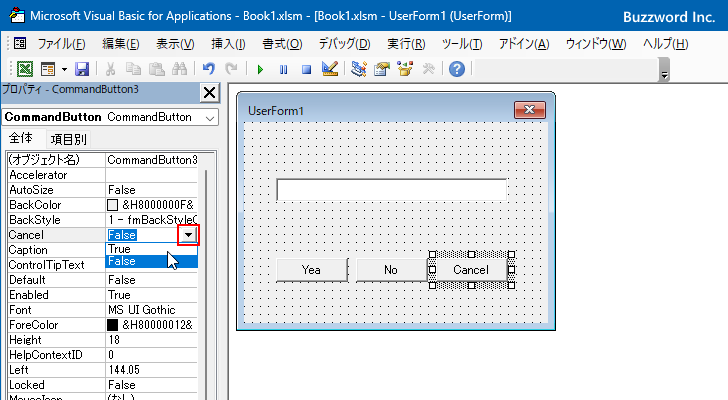
Task: Close UserForm1 with red X button
Action: pyautogui.click(x=530, y=110)
